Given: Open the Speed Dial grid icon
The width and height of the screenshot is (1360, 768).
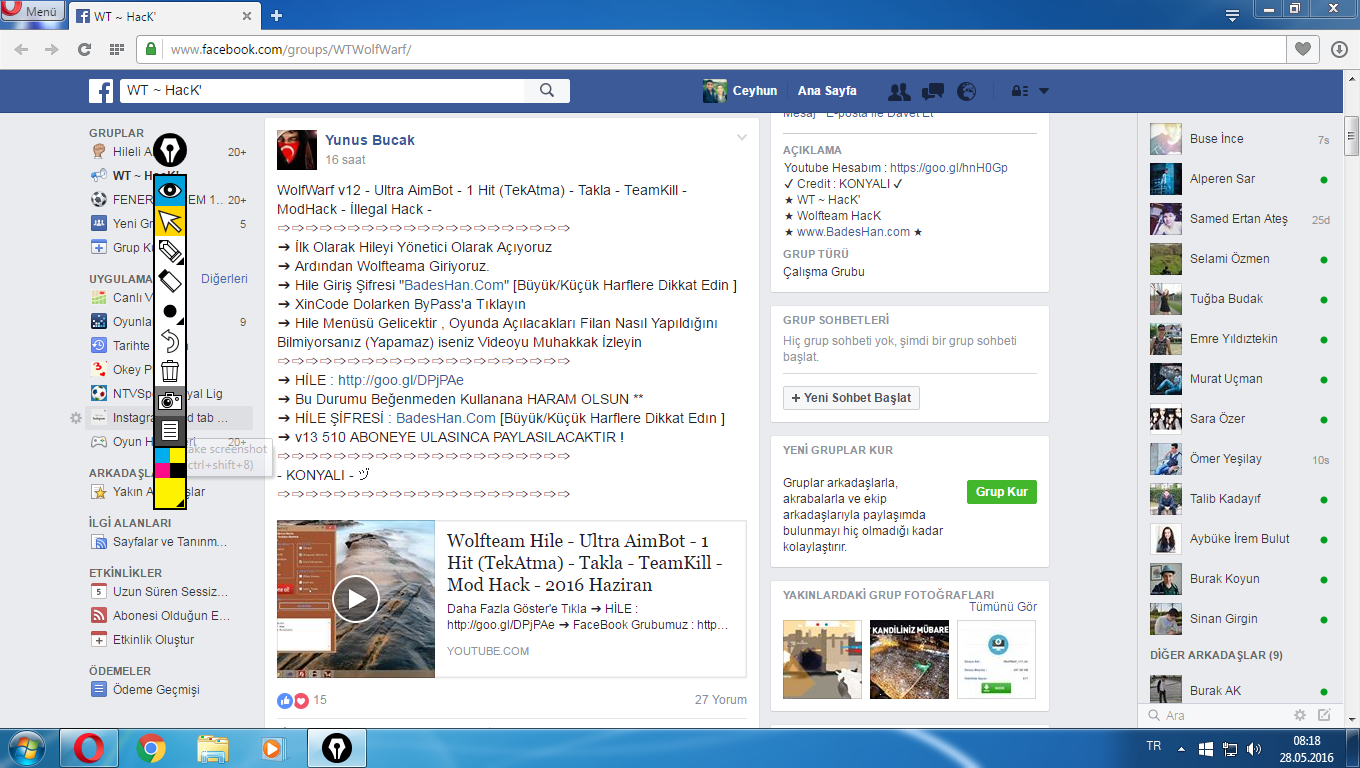Looking at the screenshot, I should (117, 49).
